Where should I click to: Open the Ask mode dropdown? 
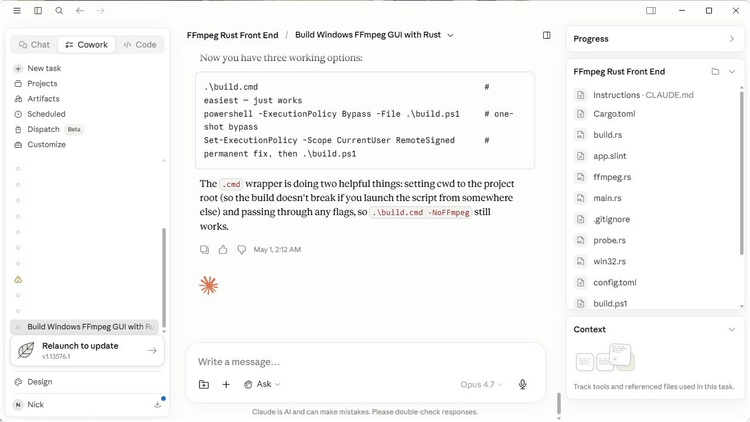262,384
